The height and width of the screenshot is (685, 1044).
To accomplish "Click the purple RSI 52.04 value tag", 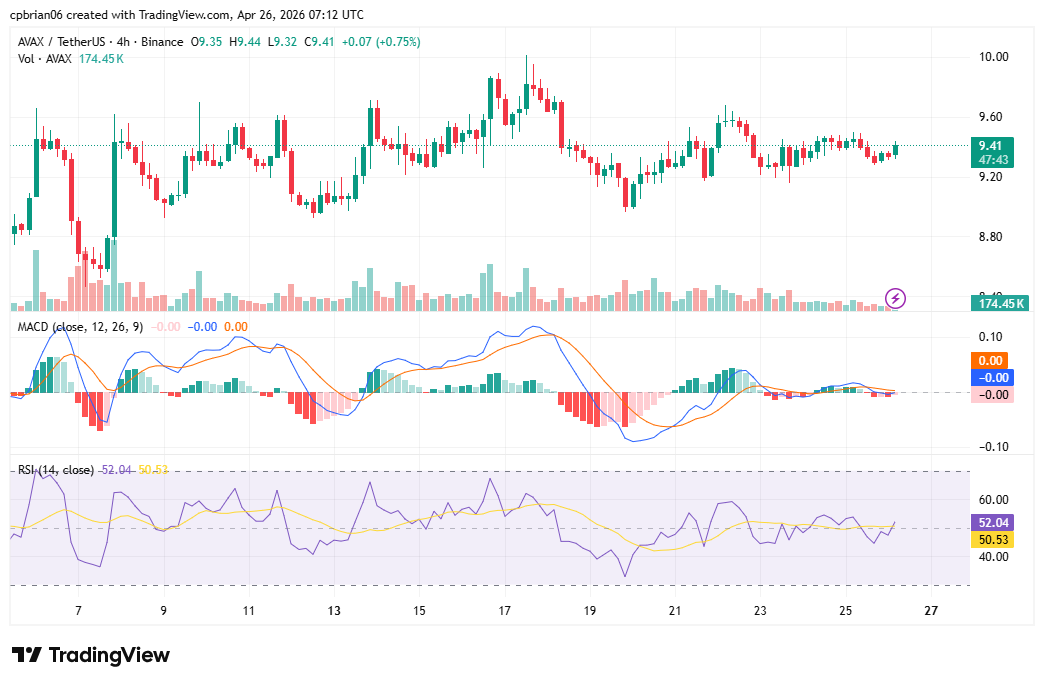I will coord(991,522).
